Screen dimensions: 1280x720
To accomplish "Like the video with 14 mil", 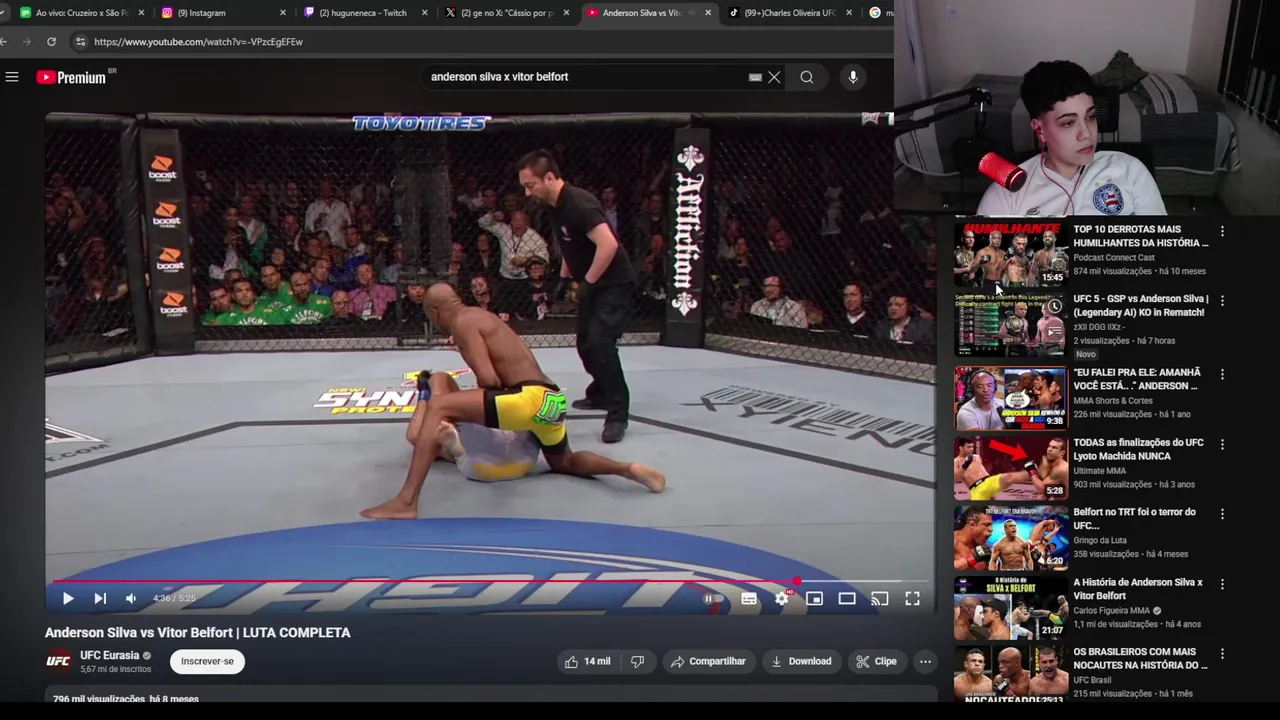I will 587,661.
